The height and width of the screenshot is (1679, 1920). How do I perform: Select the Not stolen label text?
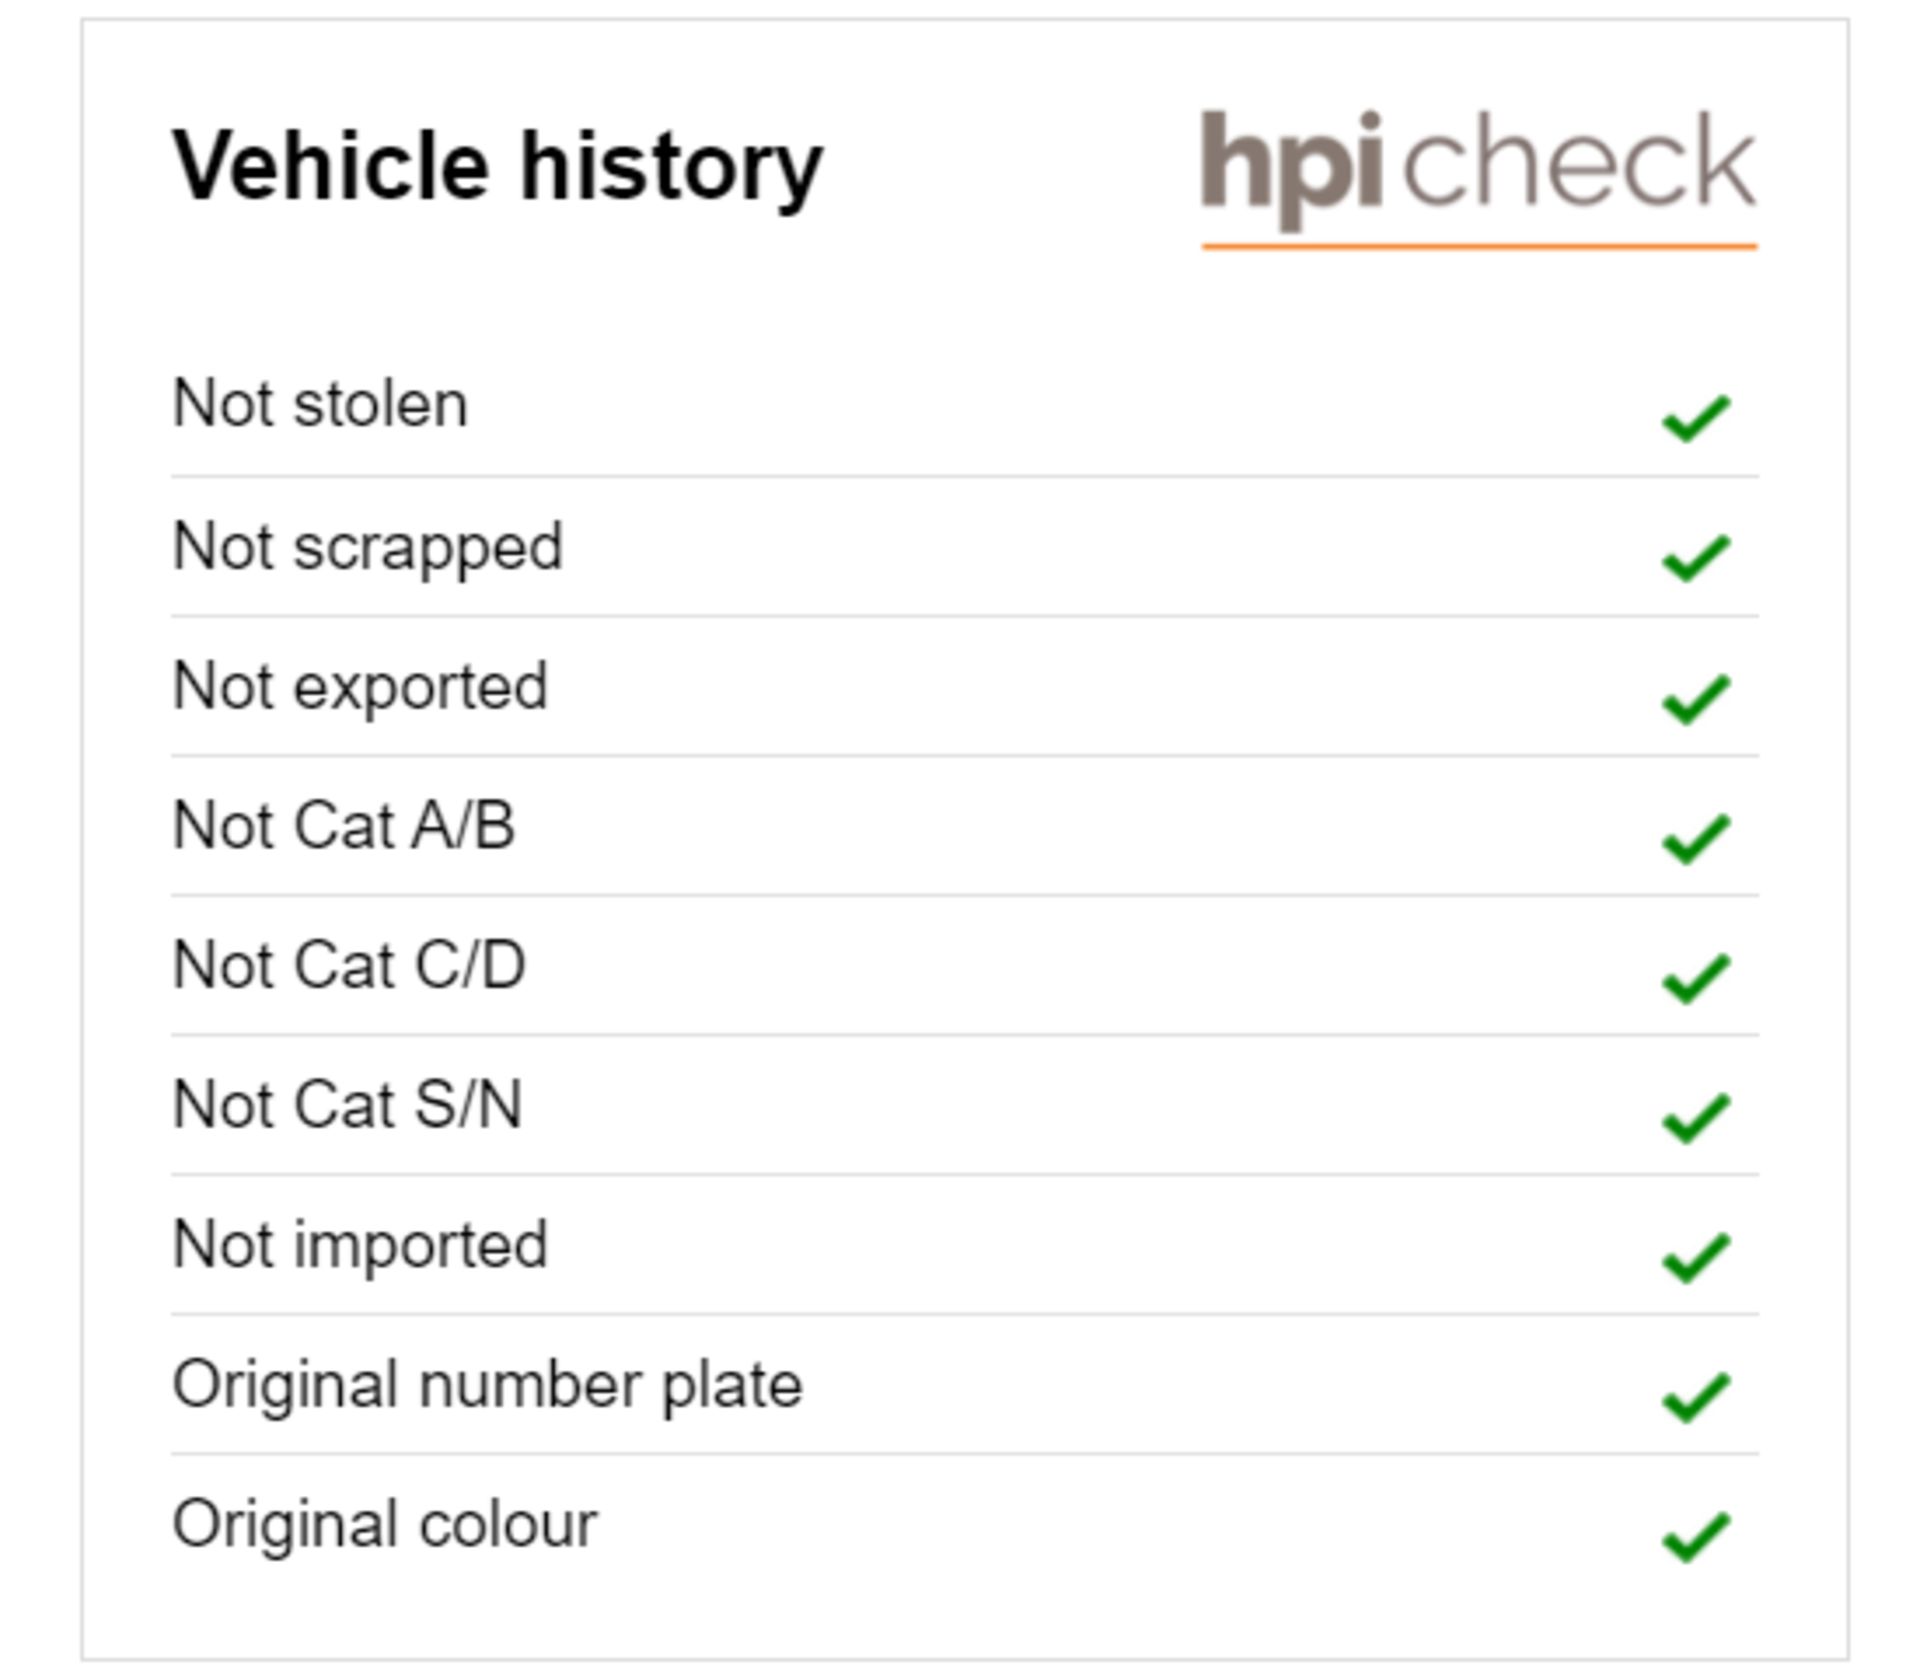pos(320,404)
